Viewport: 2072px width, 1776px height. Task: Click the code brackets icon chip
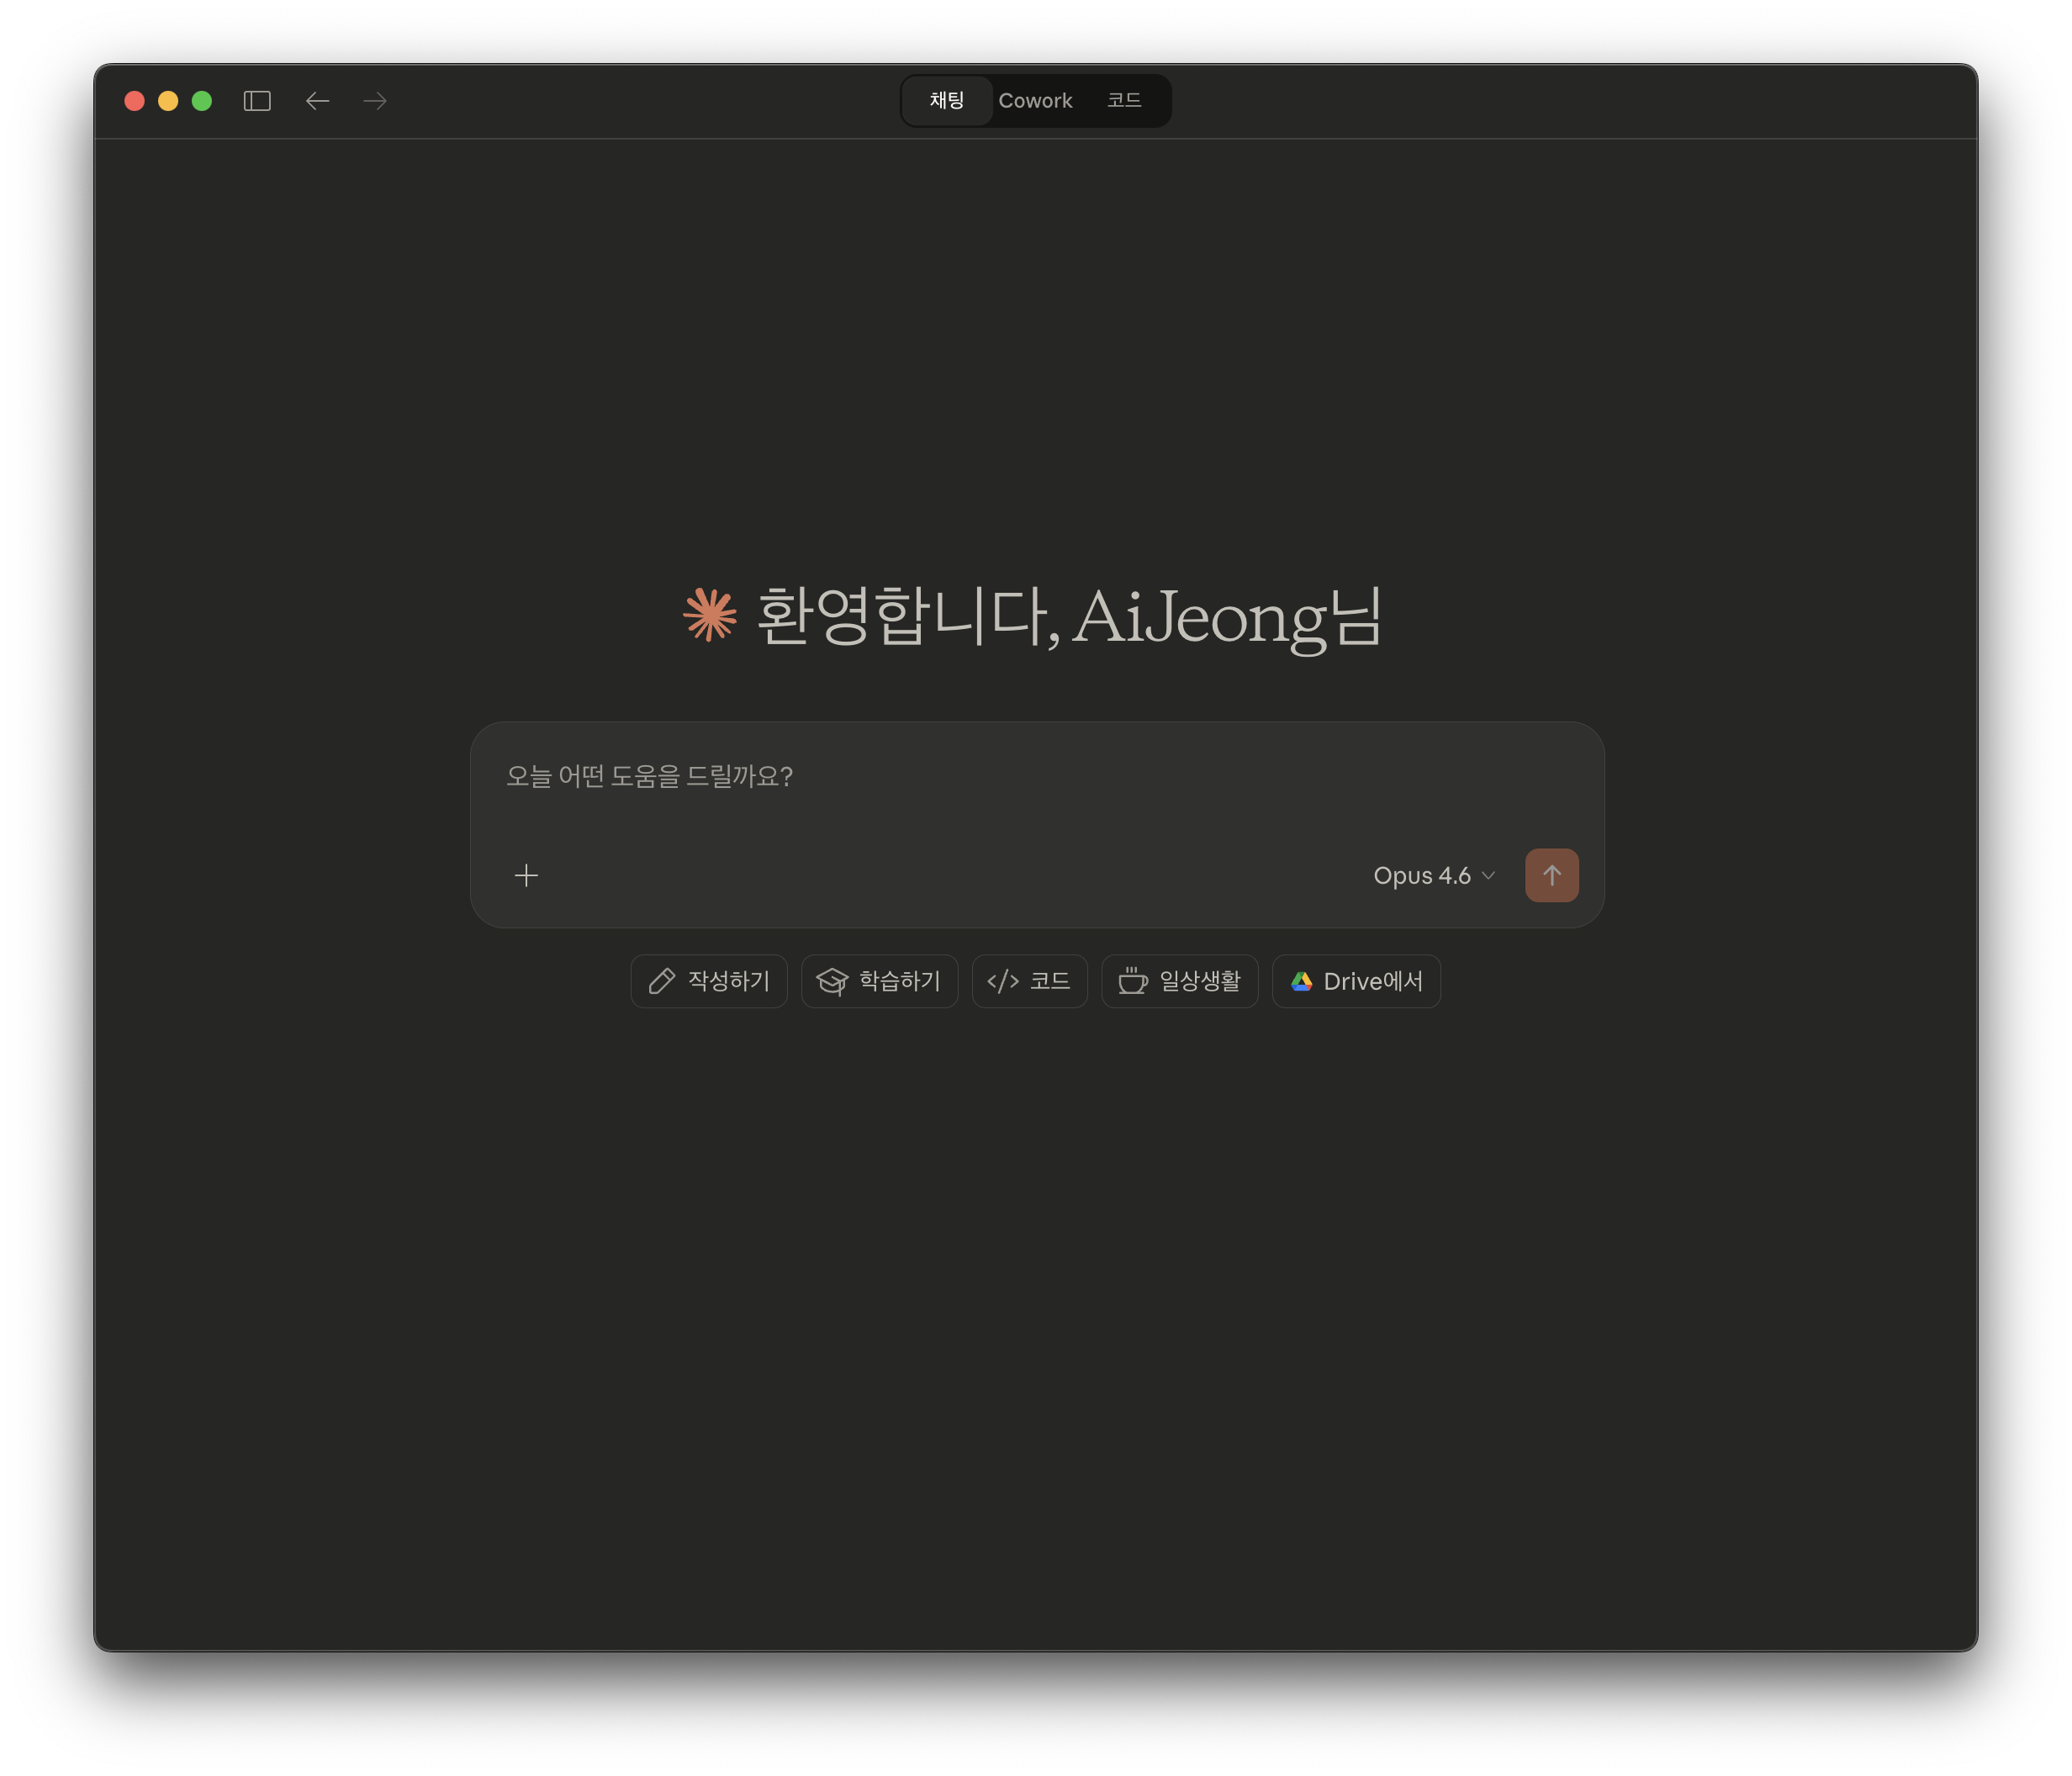(x=1003, y=981)
